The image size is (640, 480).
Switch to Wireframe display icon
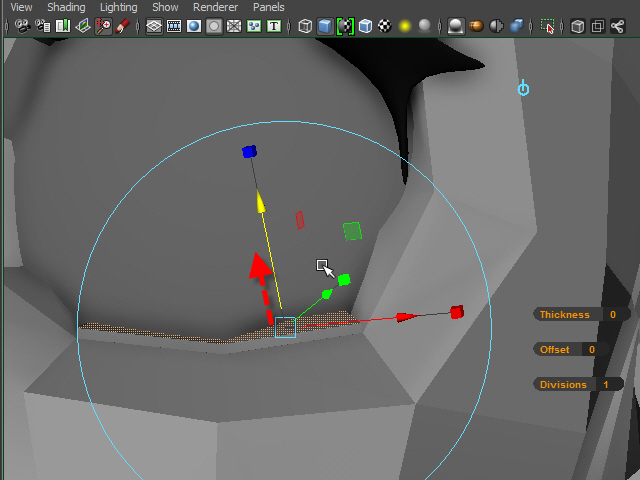click(305, 27)
